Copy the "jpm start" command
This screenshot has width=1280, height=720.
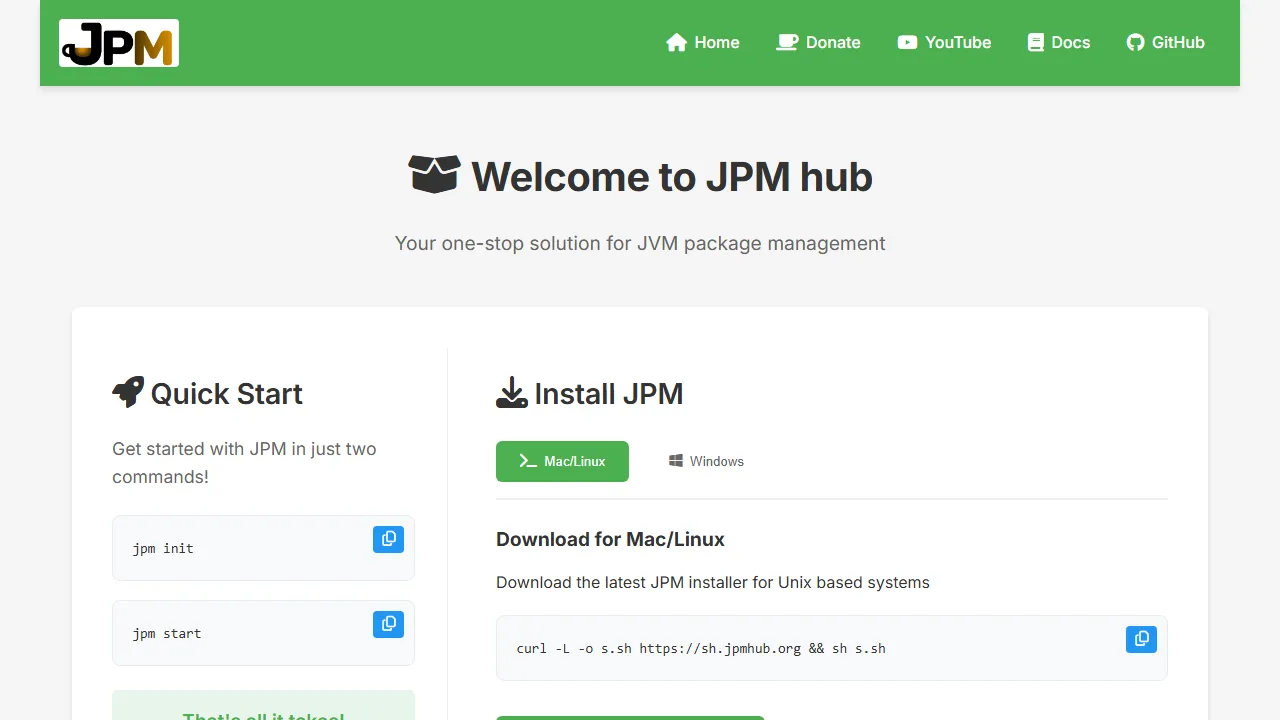pyautogui.click(x=388, y=624)
